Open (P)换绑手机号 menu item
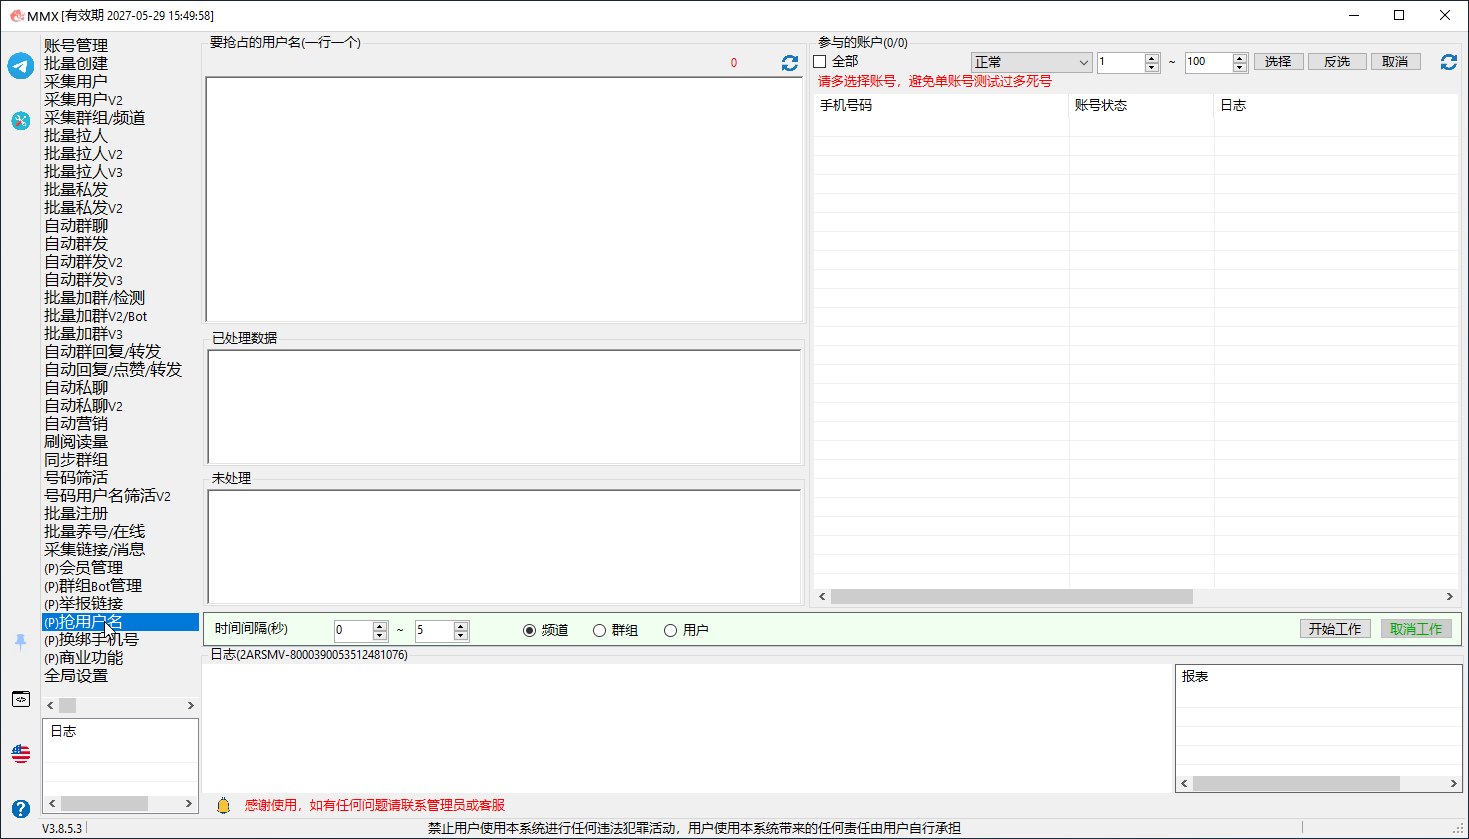1469x839 pixels. coord(92,640)
